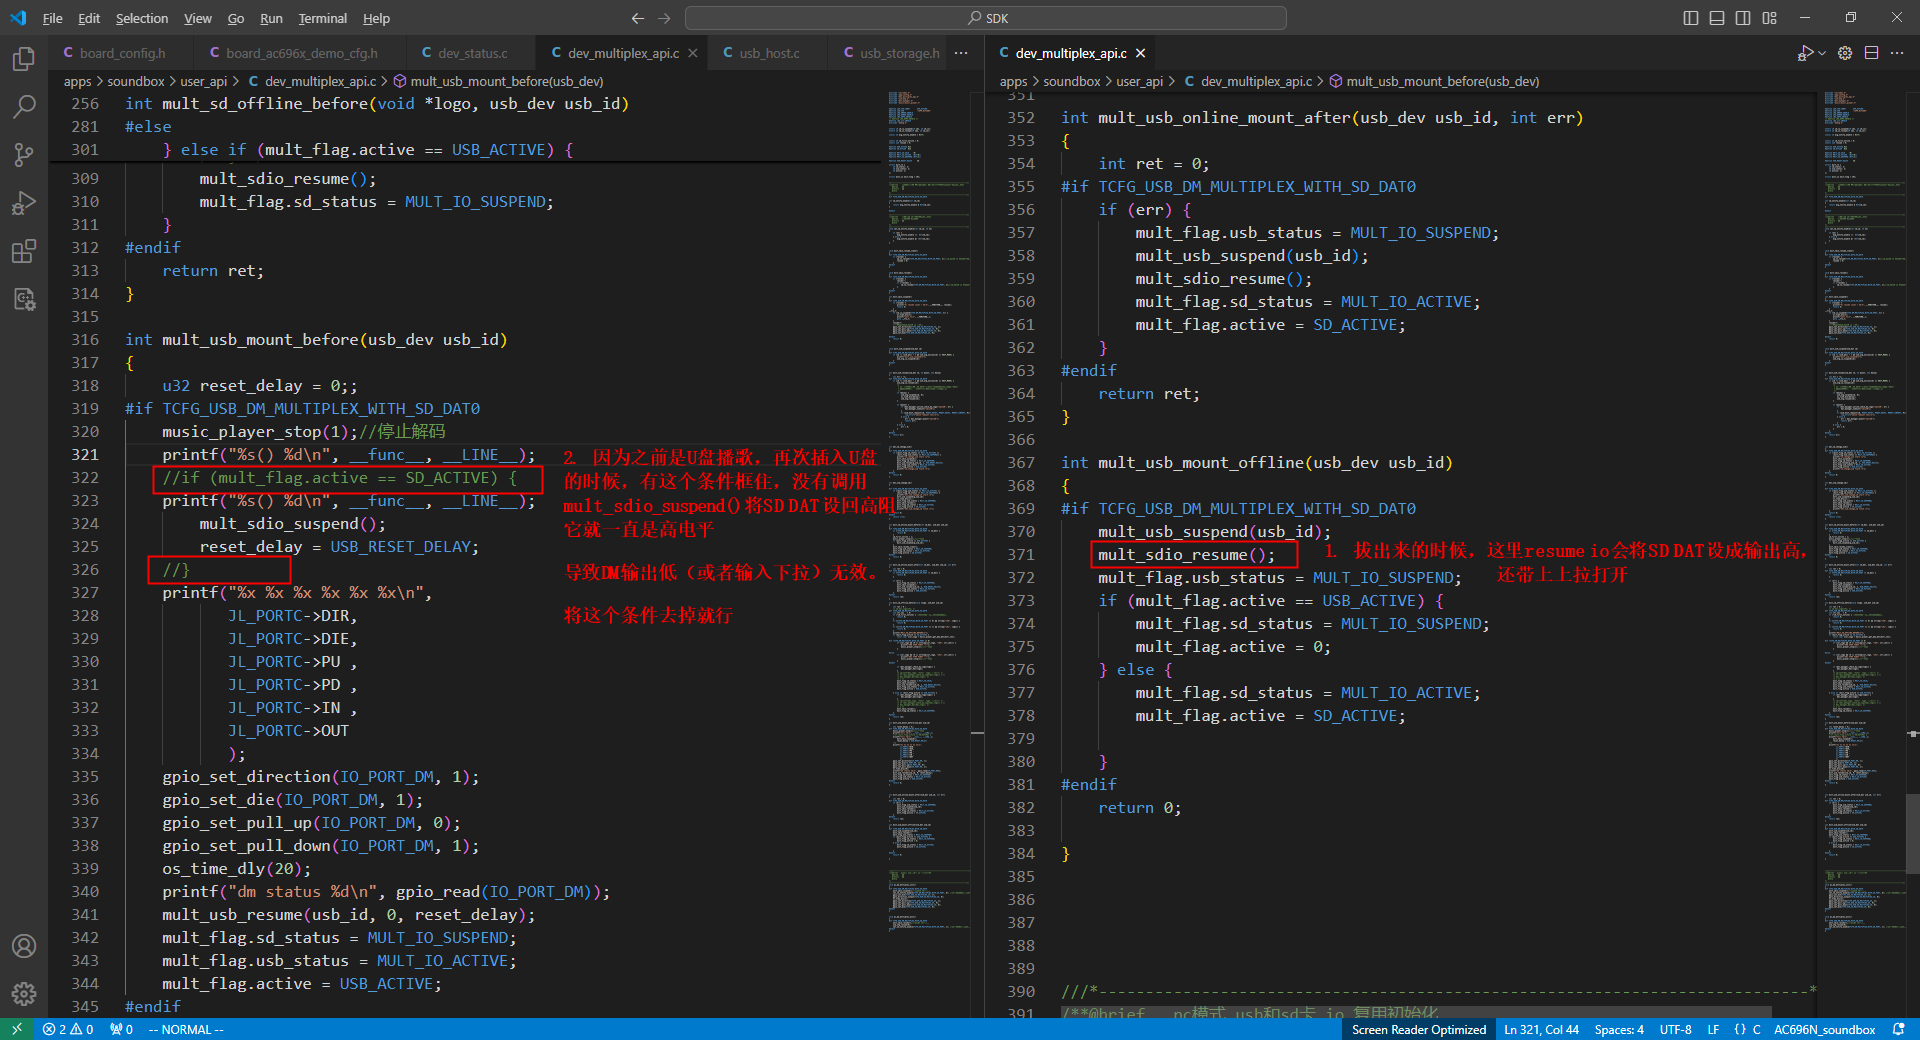This screenshot has height=1040, width=1920.
Task: Customize layout icon in title bar
Action: 1770,18
